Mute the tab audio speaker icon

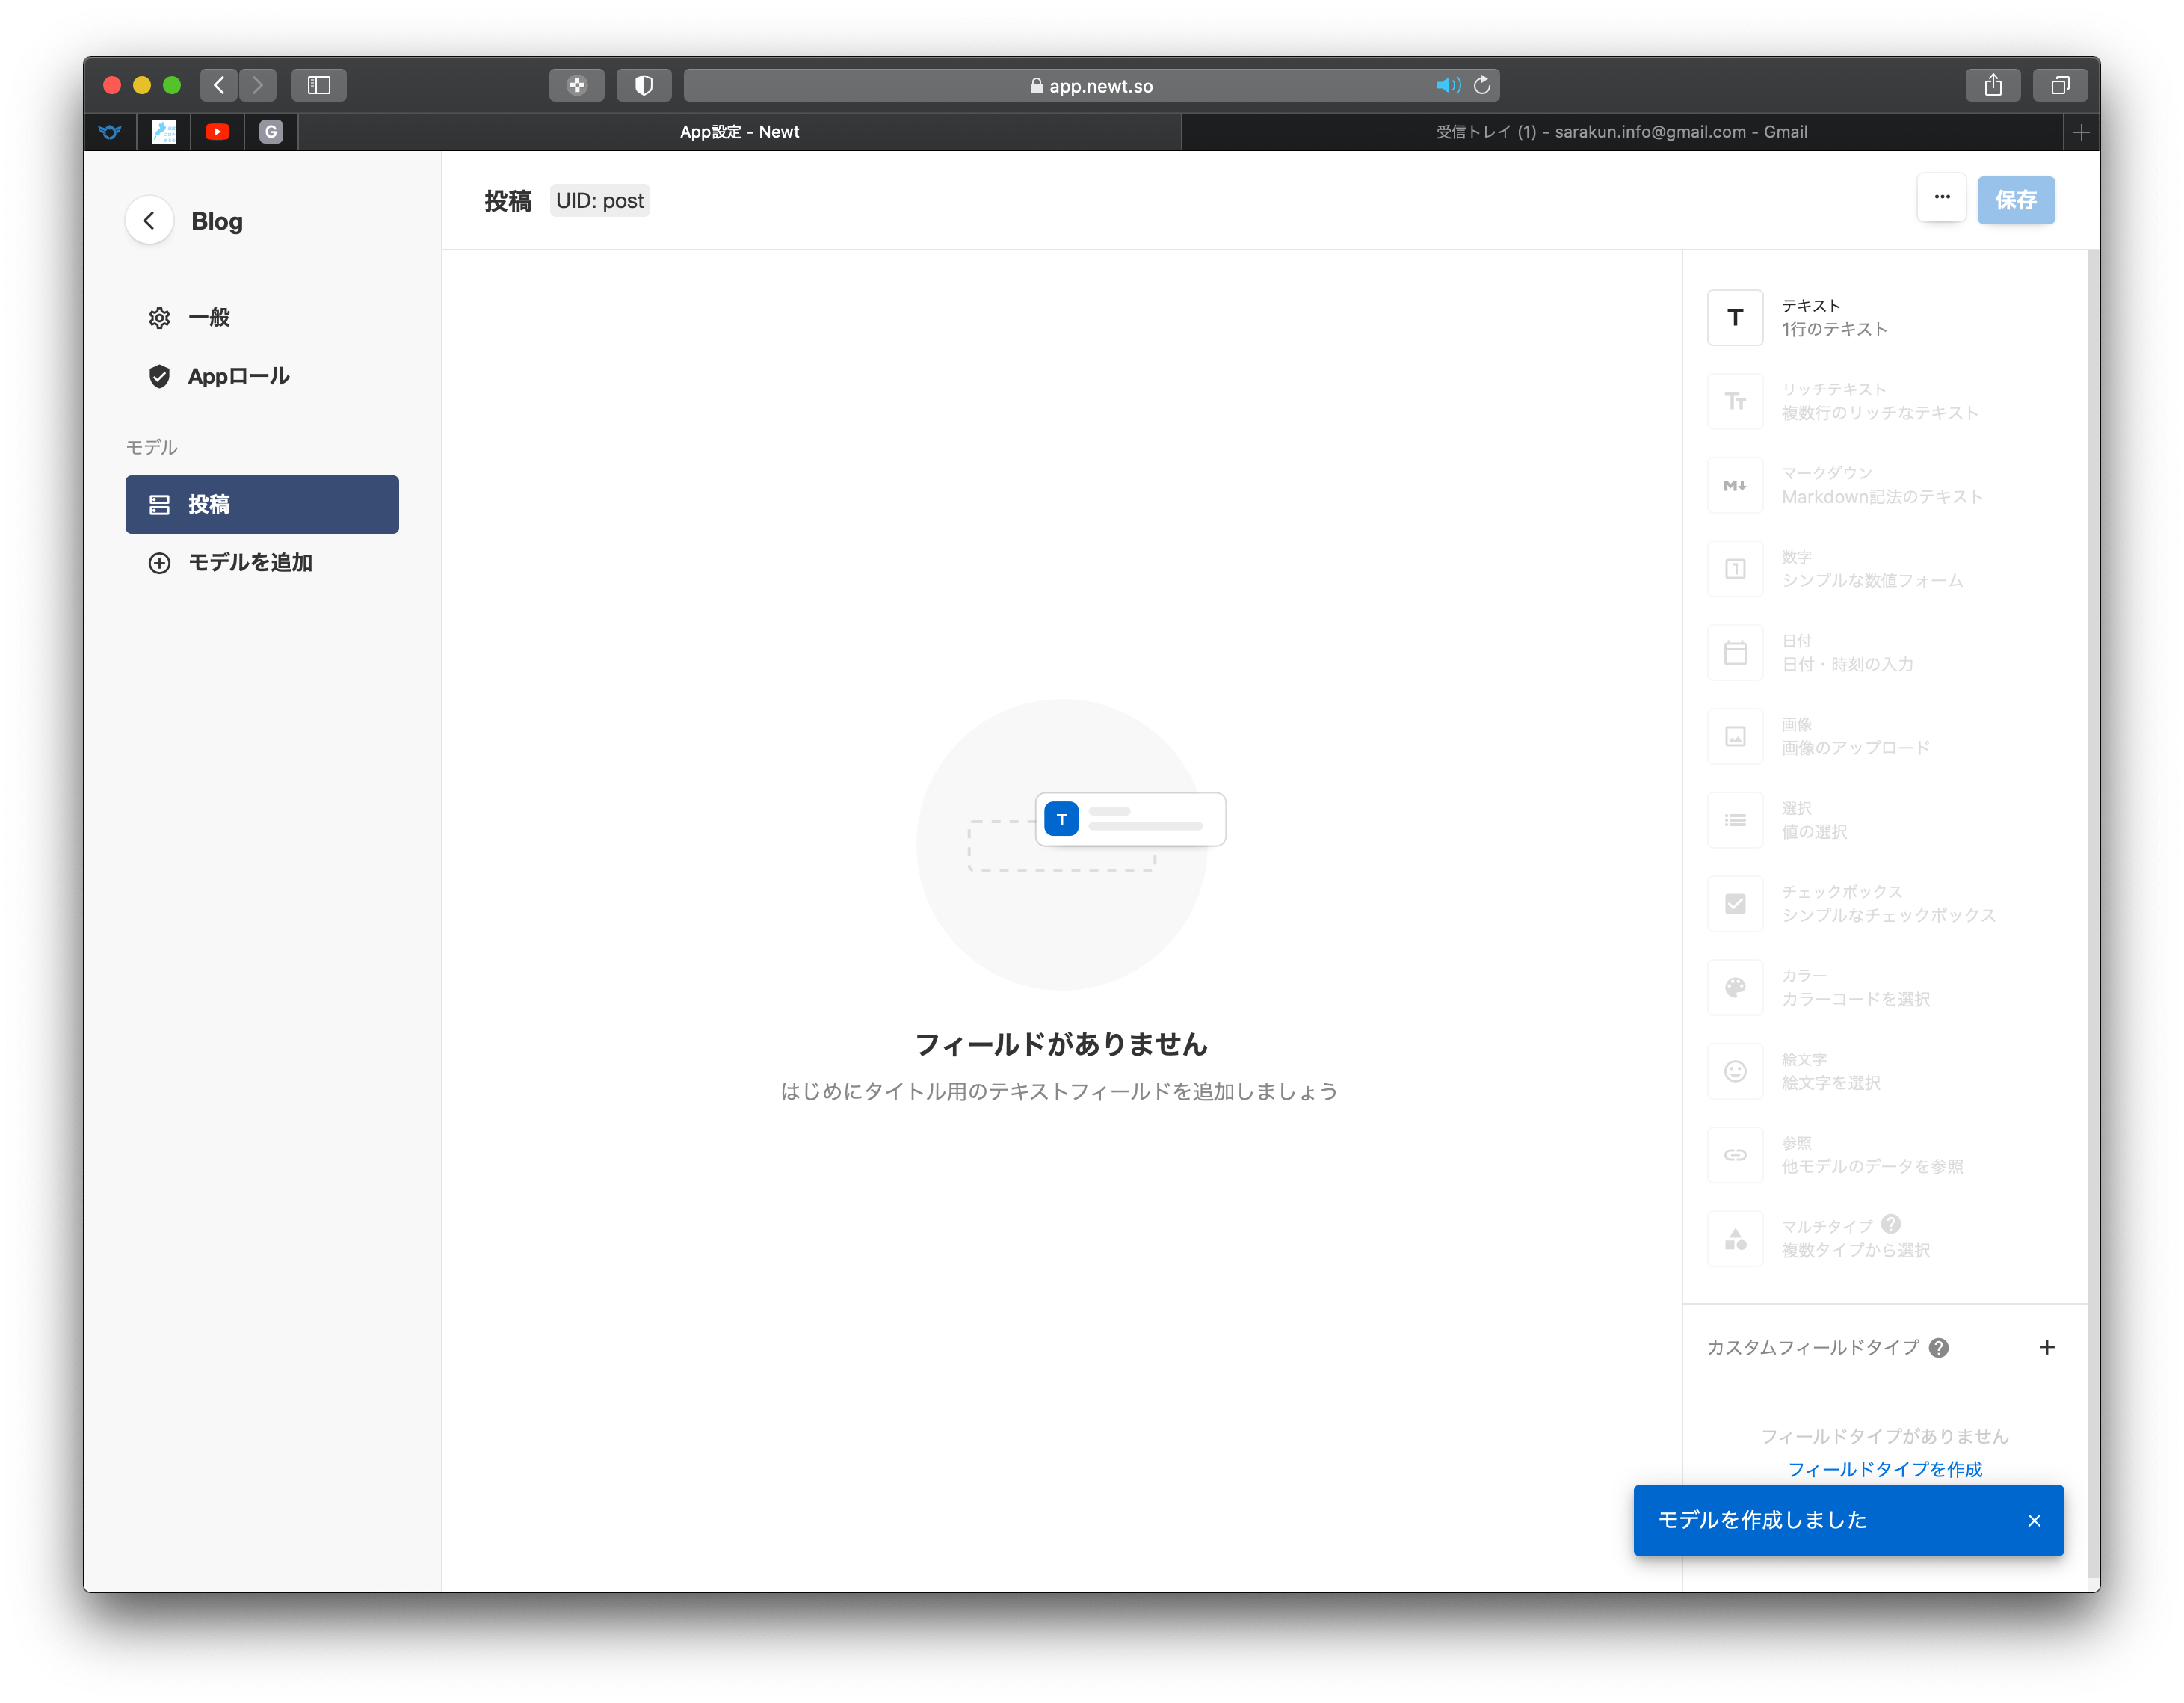click(1448, 85)
